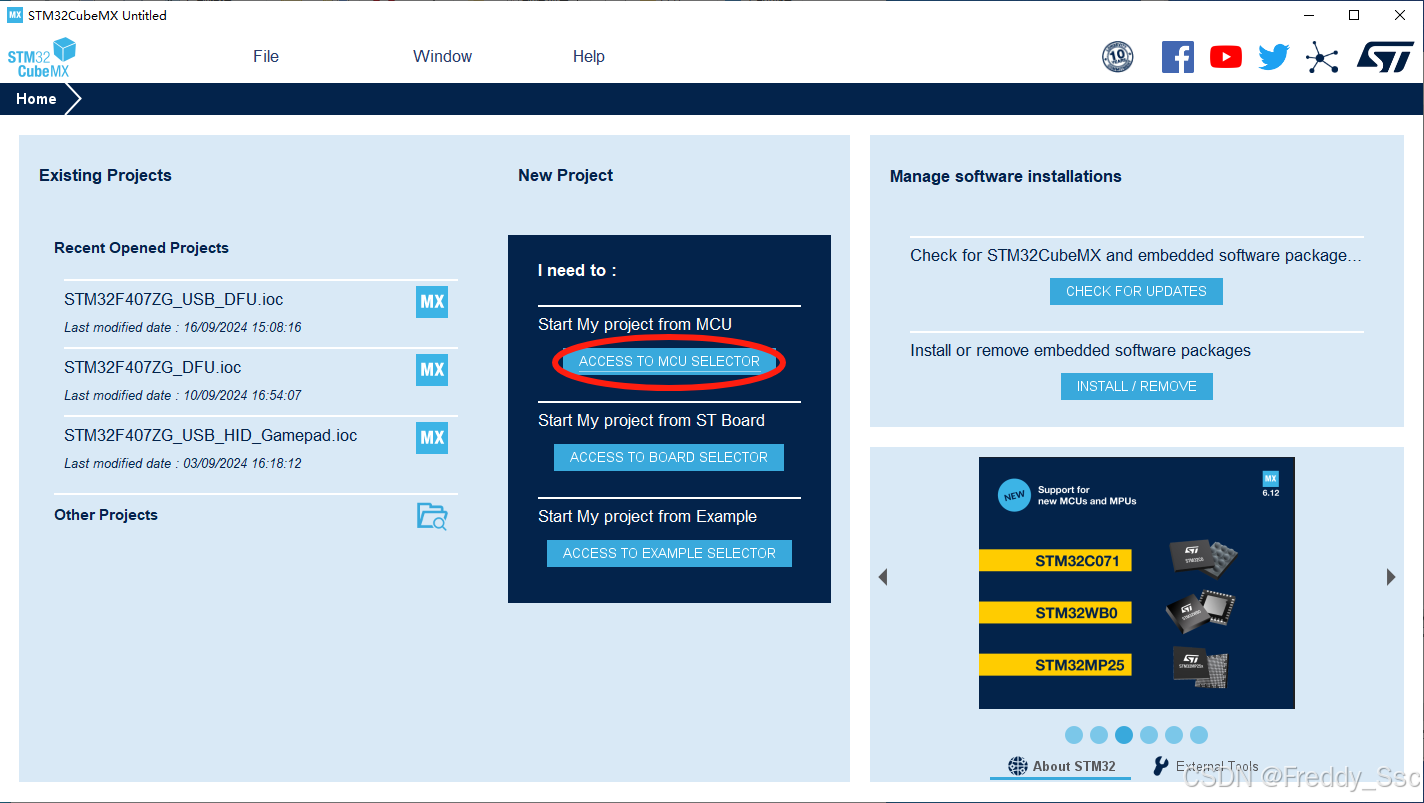Click the Other Projects label
Viewport: 1424px width, 803px height.
coord(106,515)
